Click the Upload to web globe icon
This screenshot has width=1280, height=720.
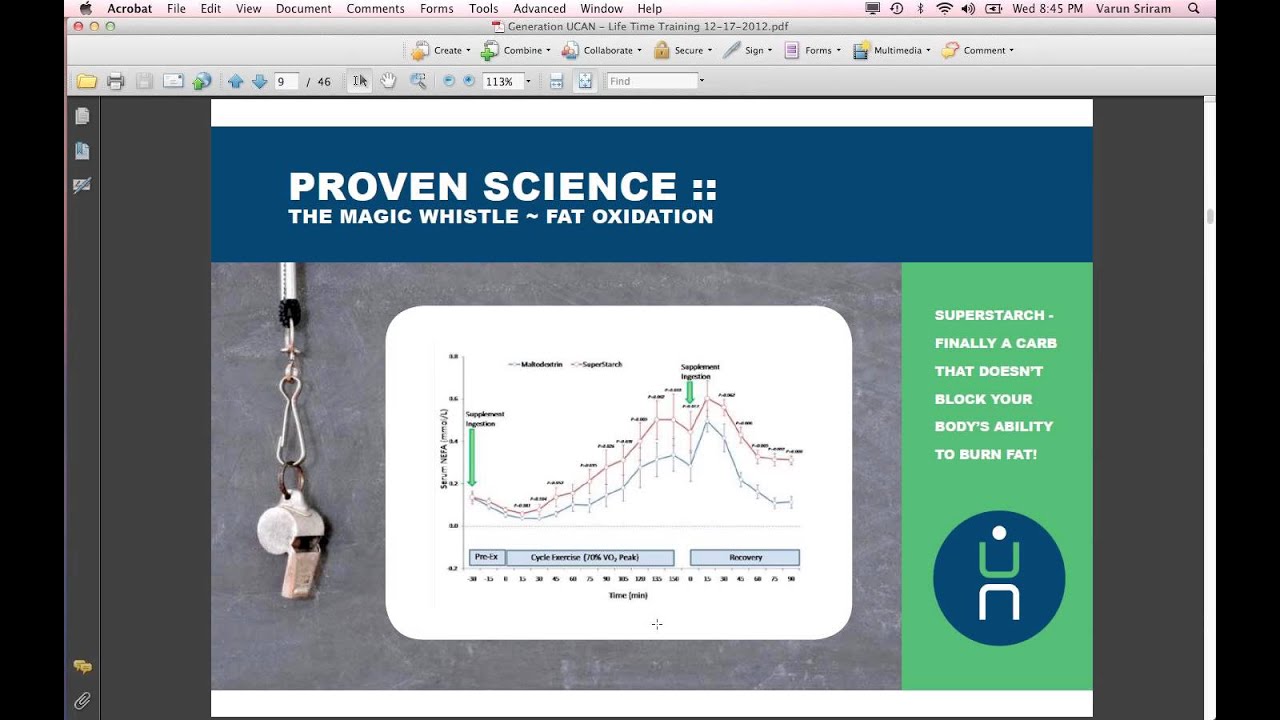(x=202, y=81)
